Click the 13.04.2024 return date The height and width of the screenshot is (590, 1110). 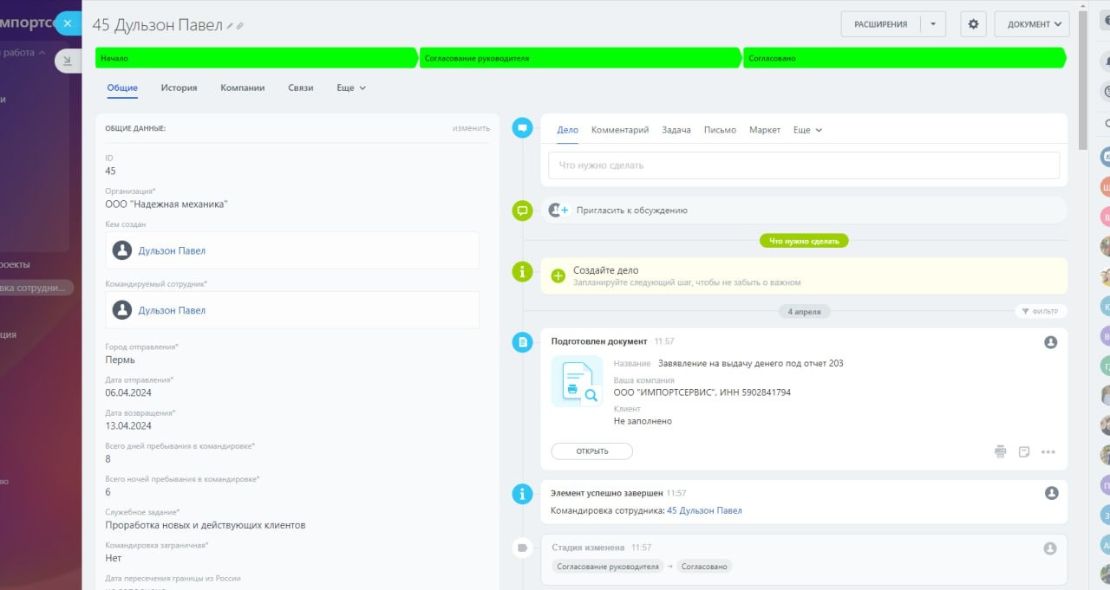point(128,426)
